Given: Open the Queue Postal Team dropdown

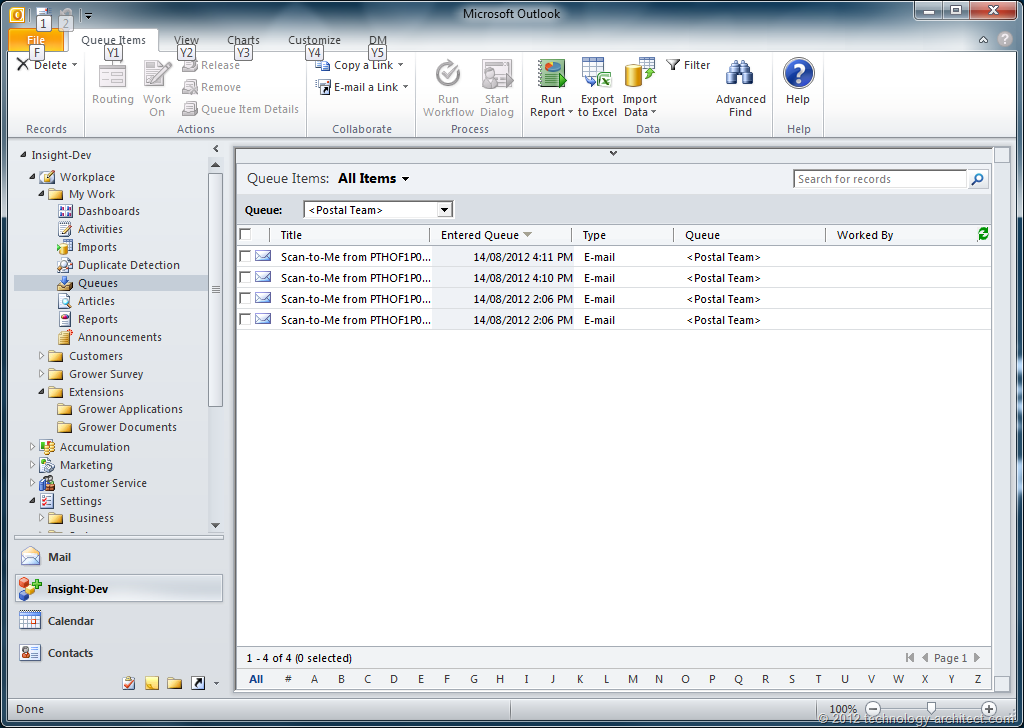Looking at the screenshot, I should [x=444, y=210].
